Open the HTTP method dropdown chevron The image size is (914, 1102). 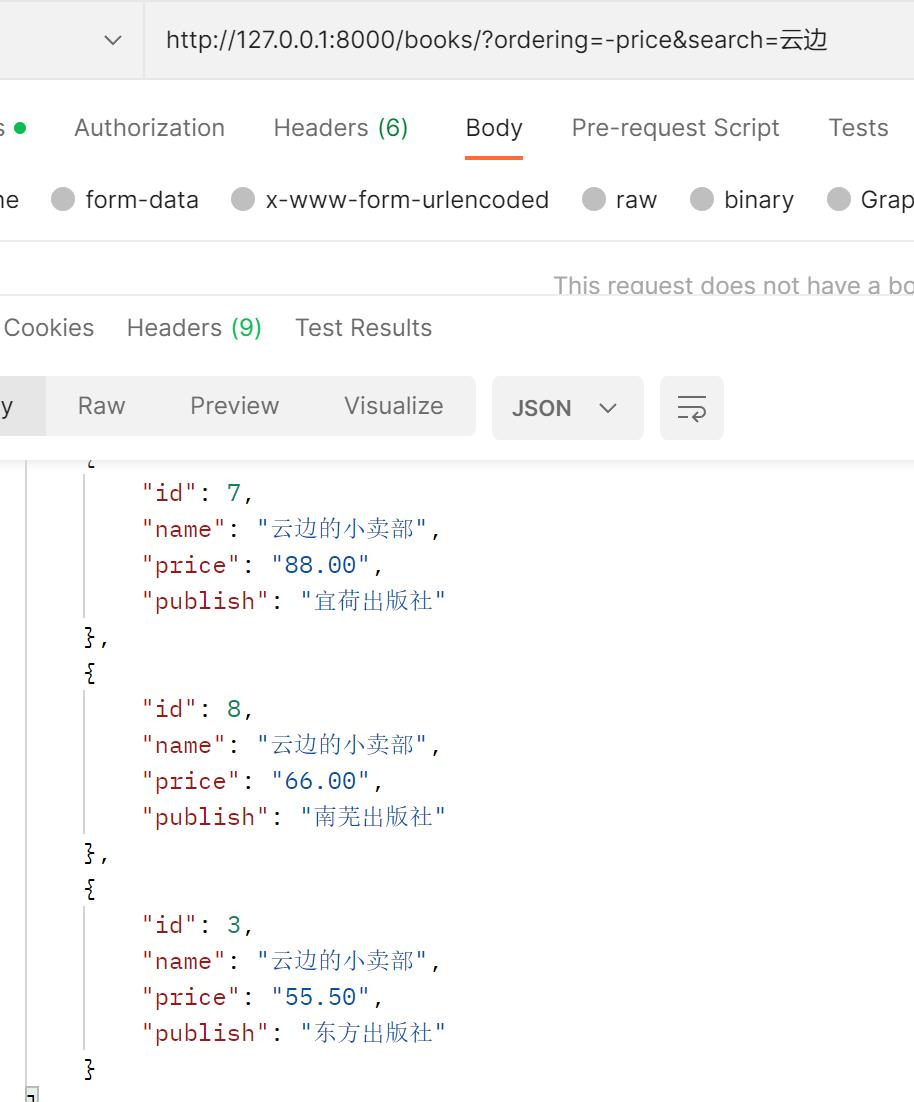tap(113, 40)
